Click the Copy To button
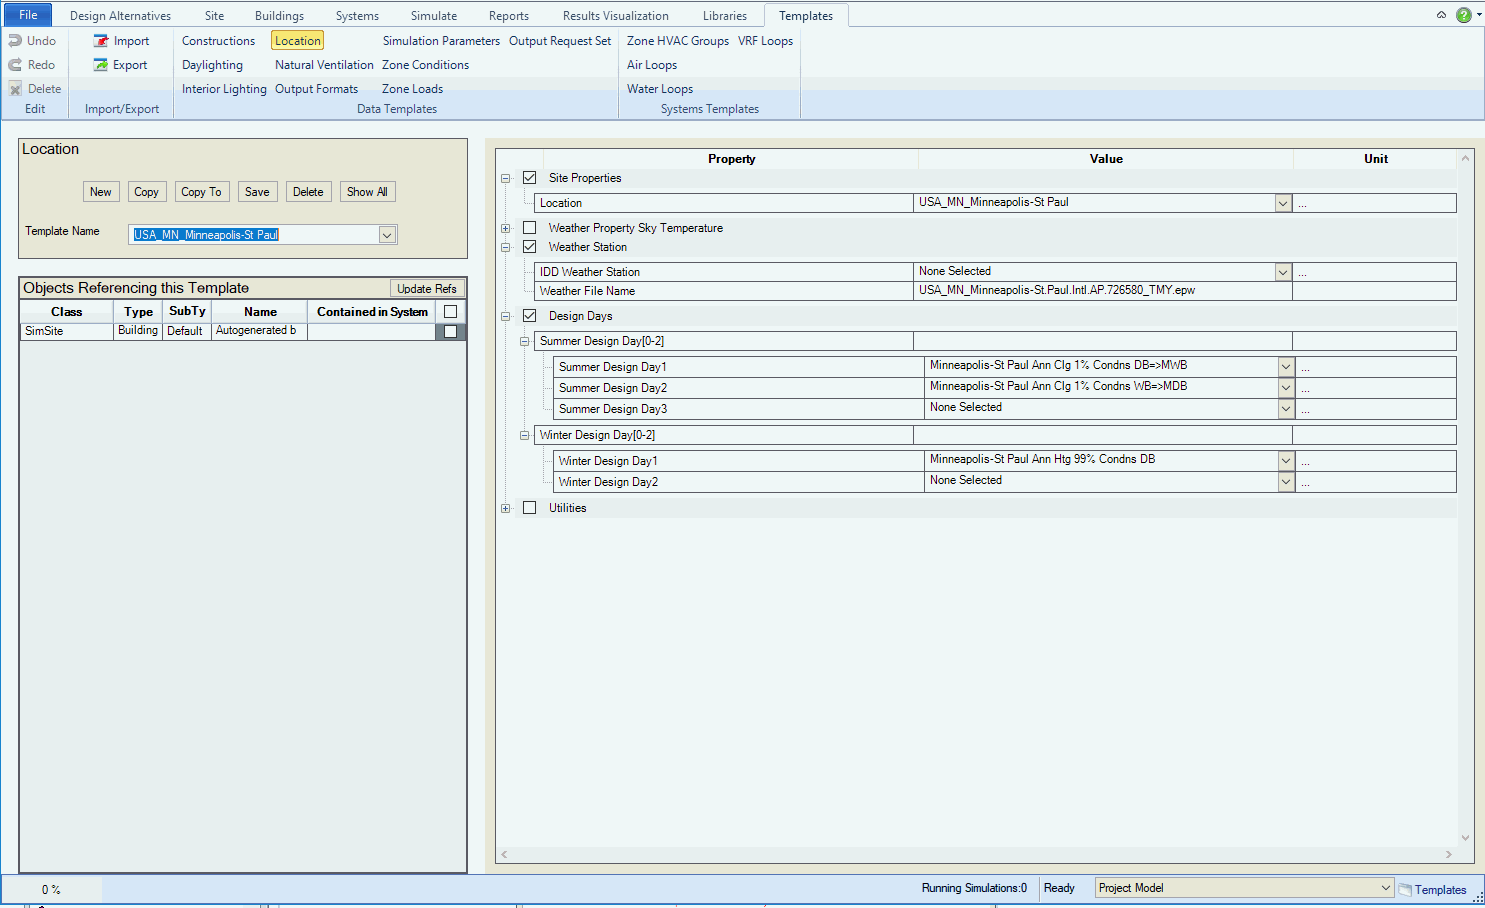Screen dimensions: 1485x908 point(201,192)
